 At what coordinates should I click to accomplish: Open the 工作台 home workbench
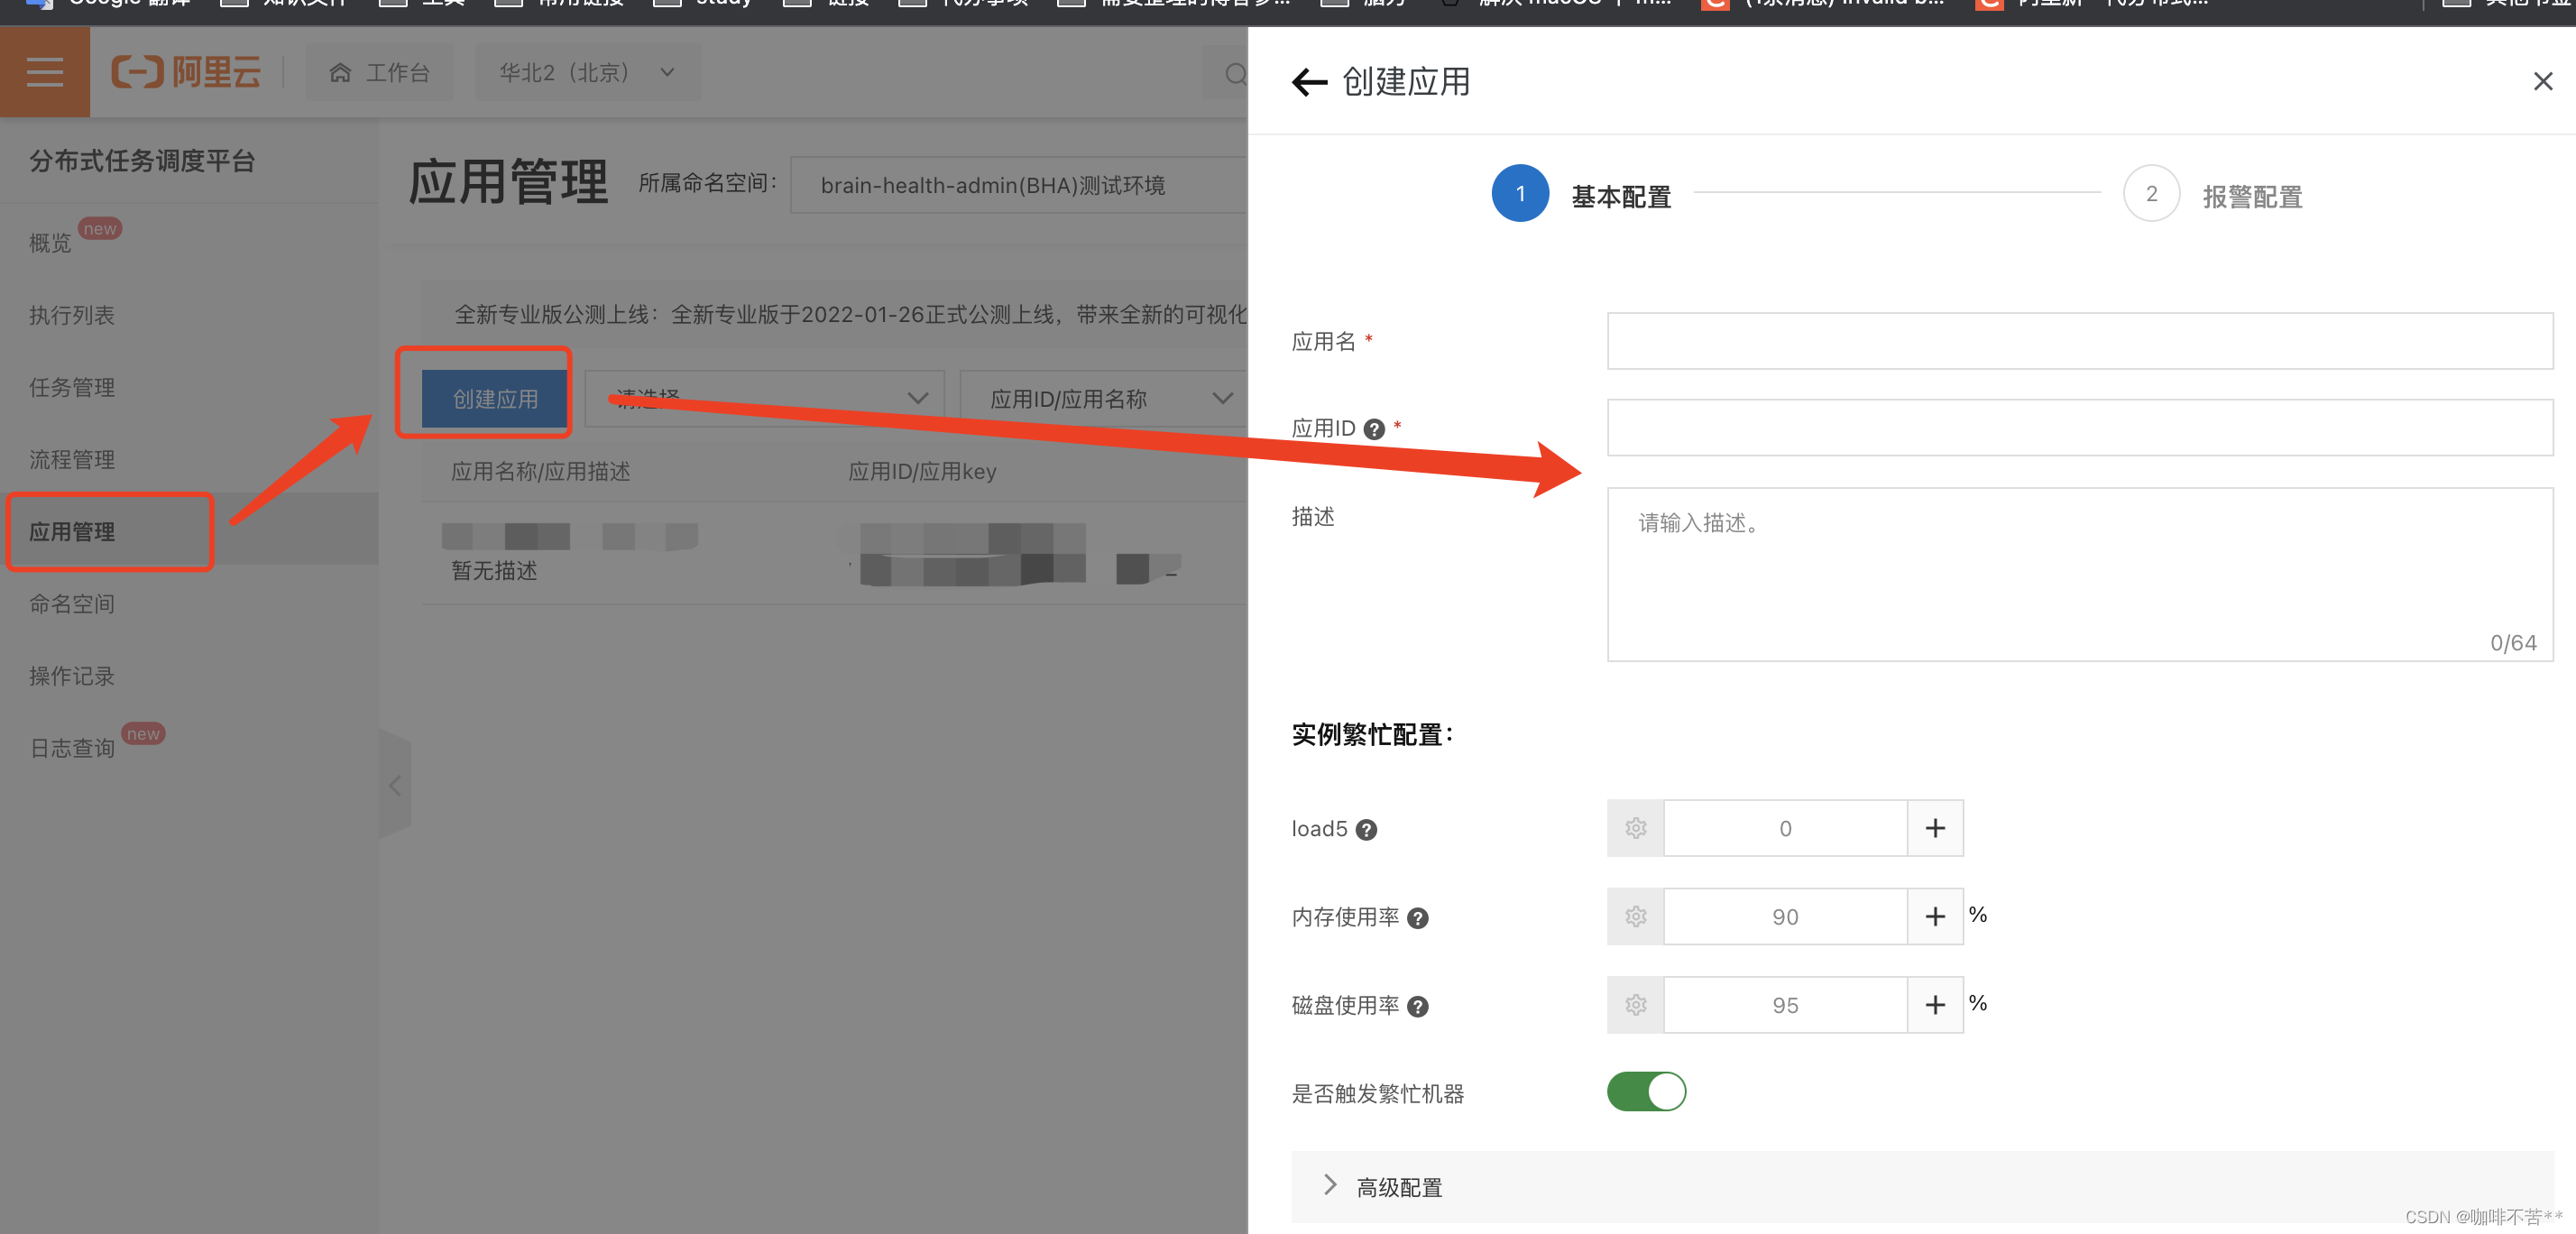380,72
